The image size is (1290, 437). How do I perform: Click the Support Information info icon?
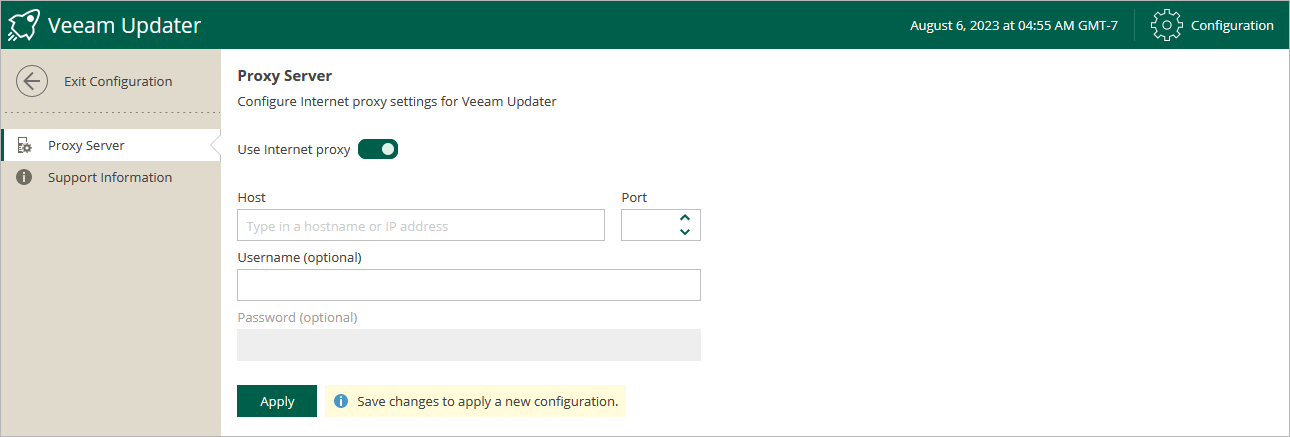(x=25, y=178)
